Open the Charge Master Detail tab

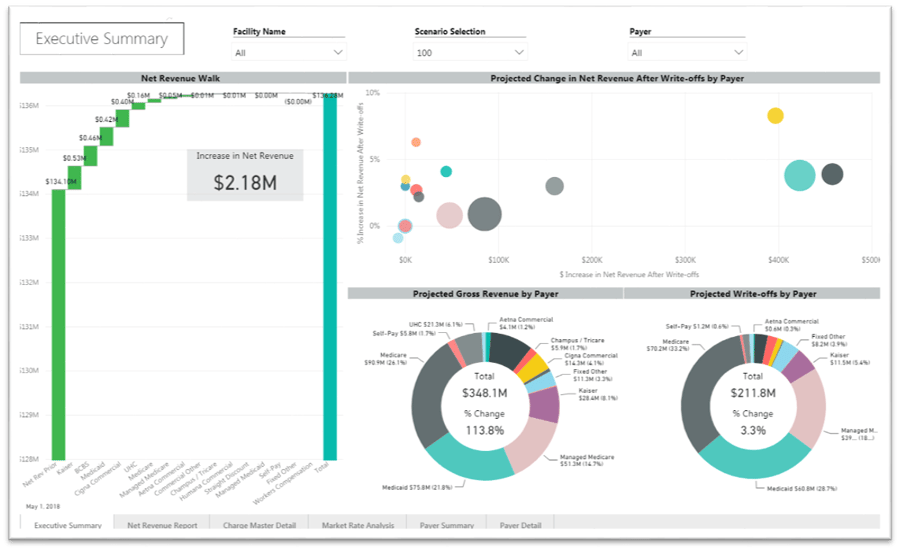click(259, 524)
